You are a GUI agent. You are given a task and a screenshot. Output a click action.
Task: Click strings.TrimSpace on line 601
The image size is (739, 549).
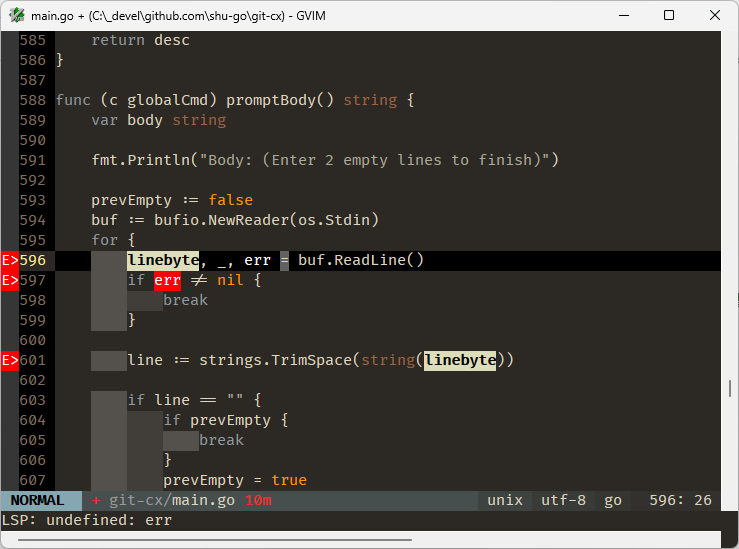coord(275,361)
